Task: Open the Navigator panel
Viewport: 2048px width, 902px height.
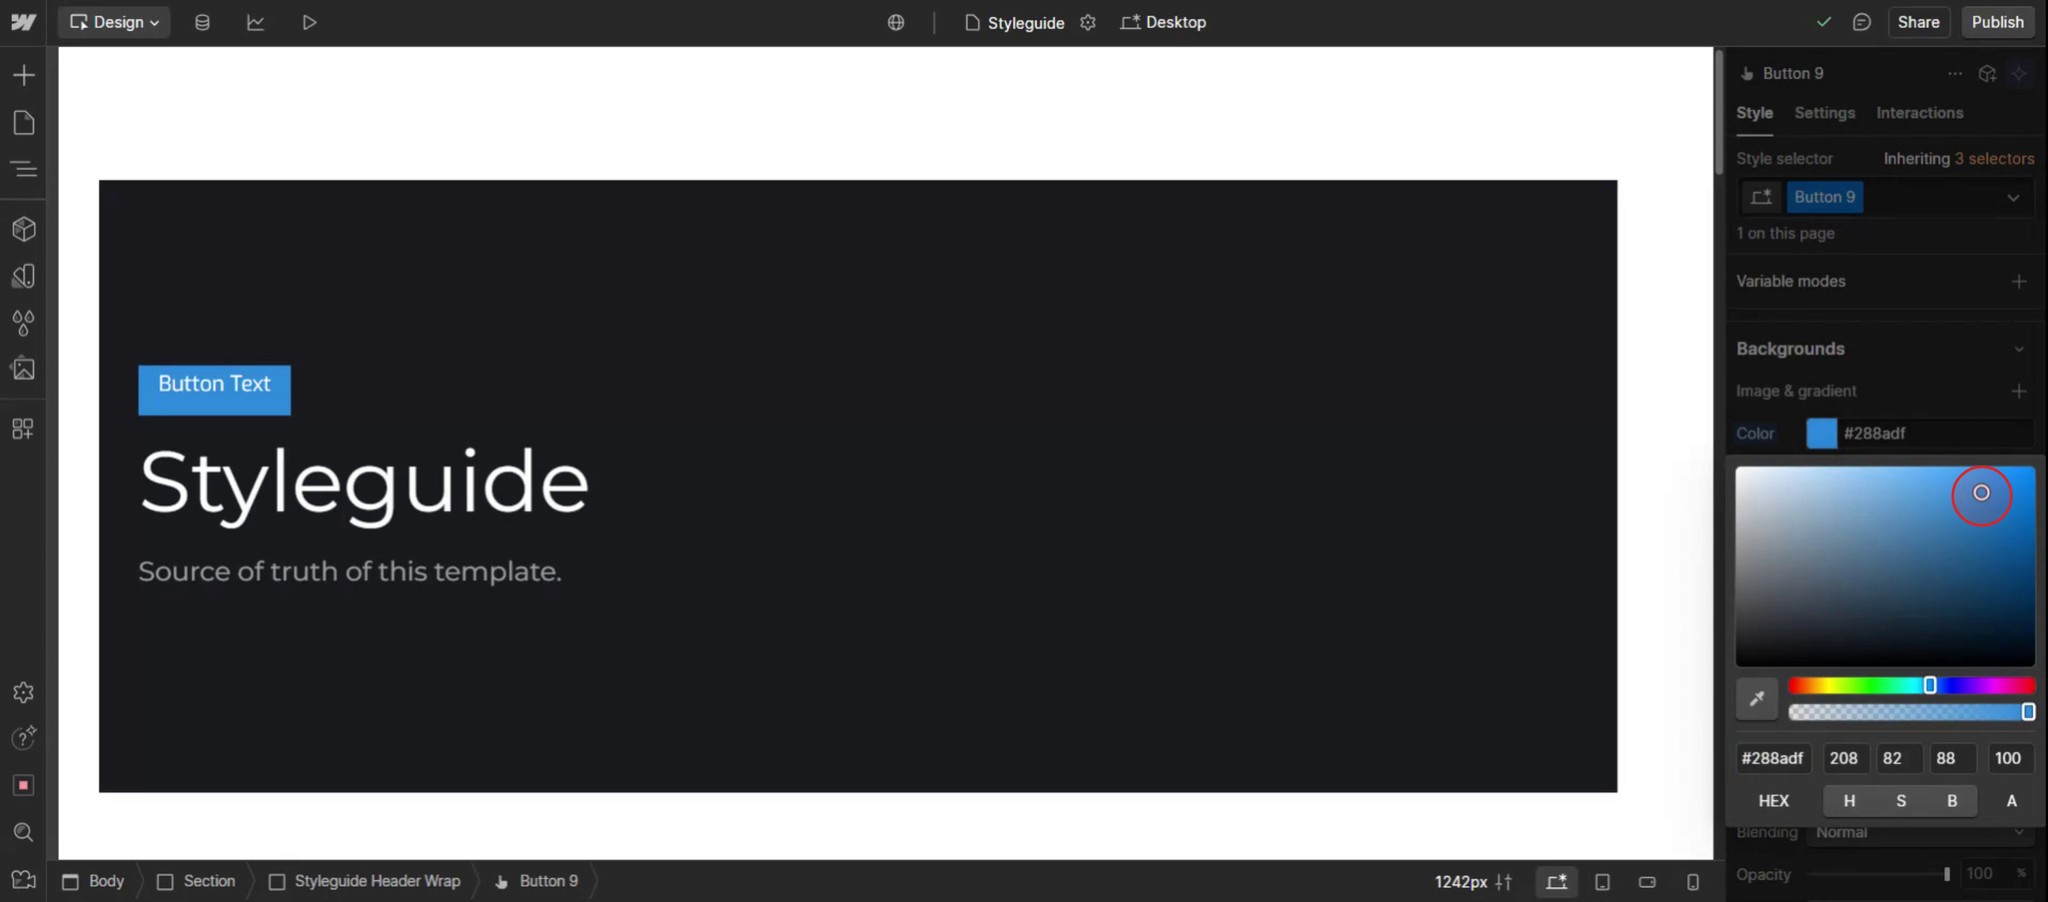Action: click(x=22, y=168)
